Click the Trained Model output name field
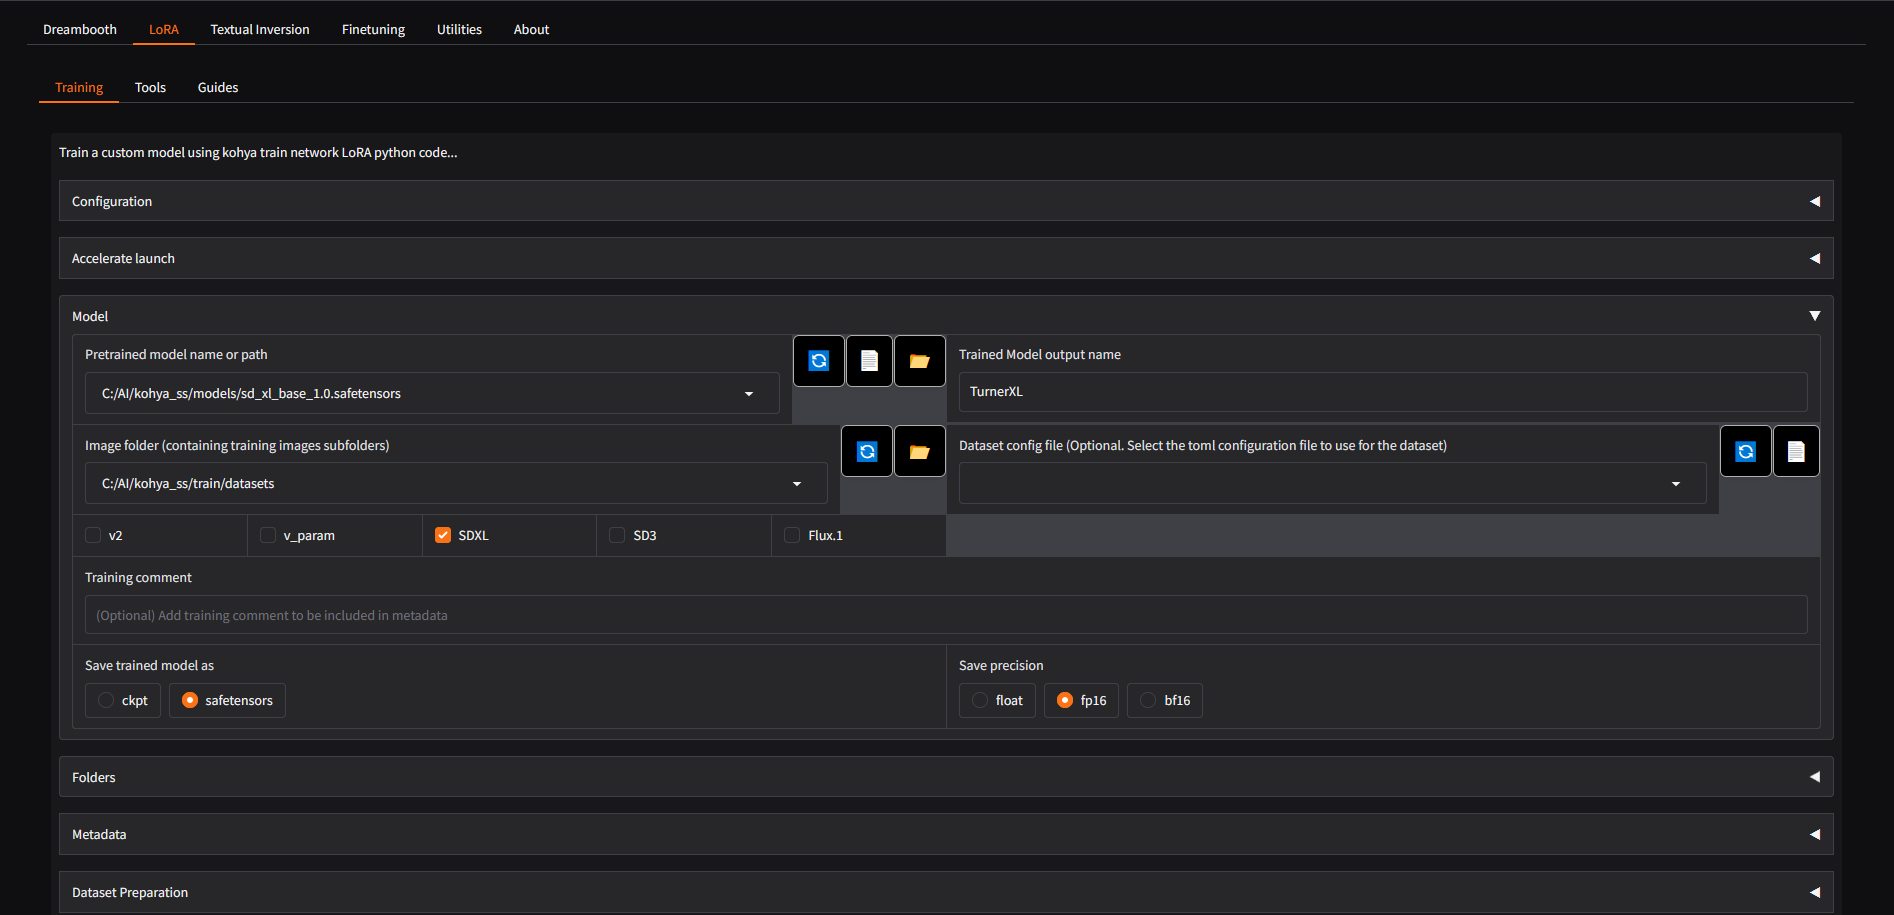Viewport: 1894px width, 915px height. 1381,391
